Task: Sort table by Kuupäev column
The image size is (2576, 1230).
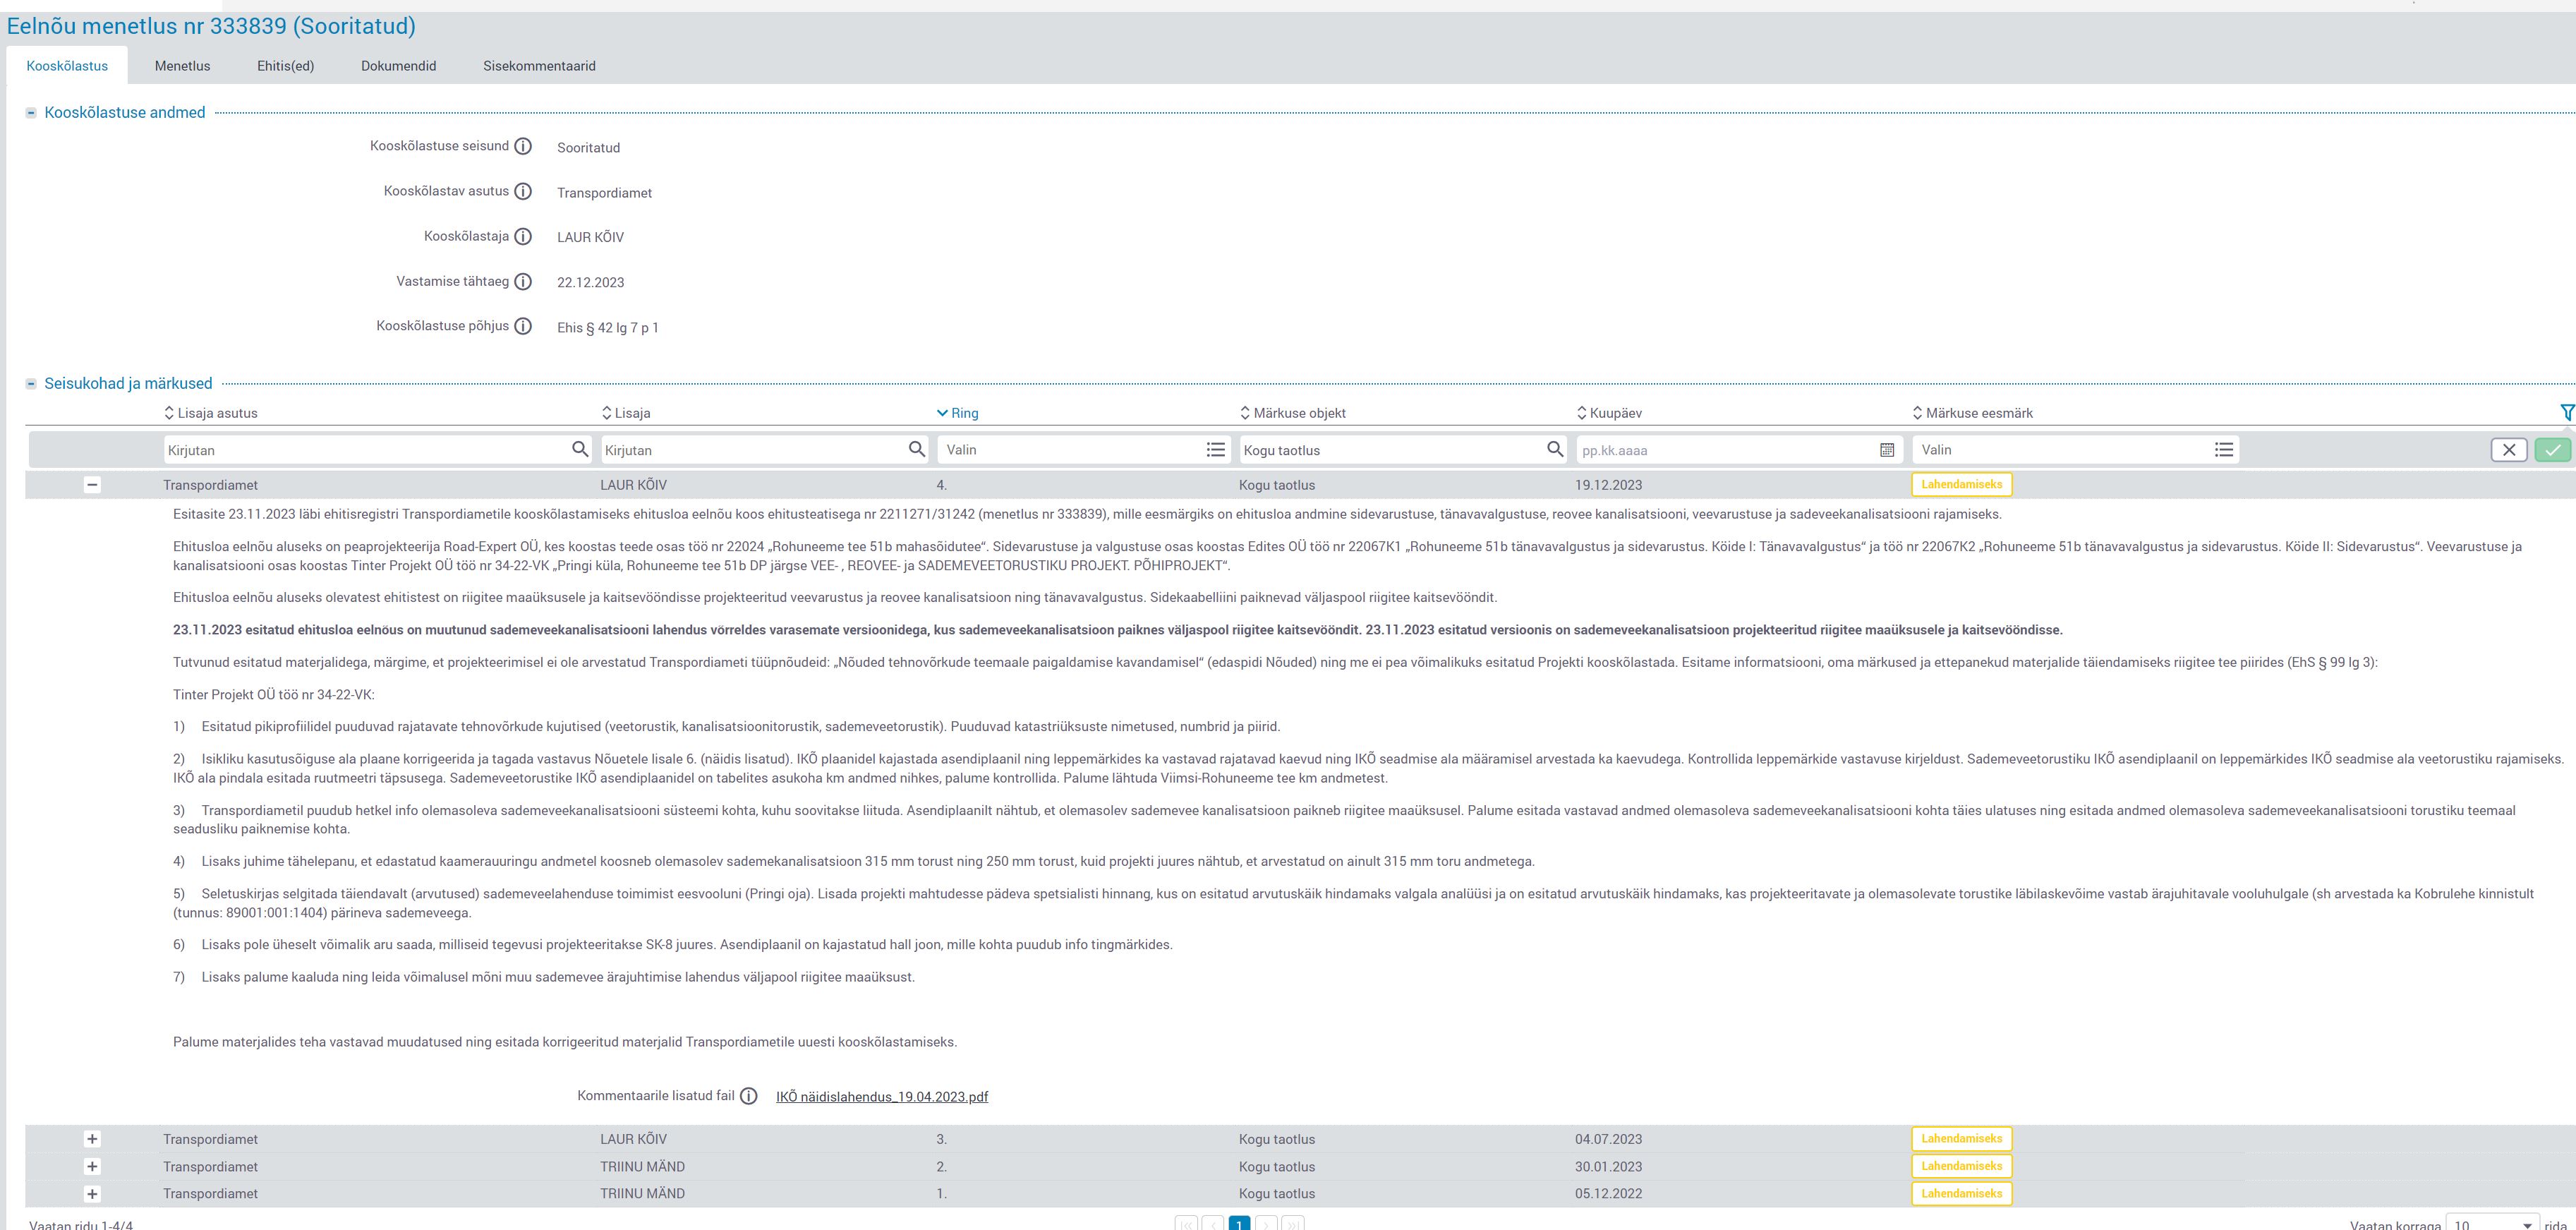Action: 1610,413
